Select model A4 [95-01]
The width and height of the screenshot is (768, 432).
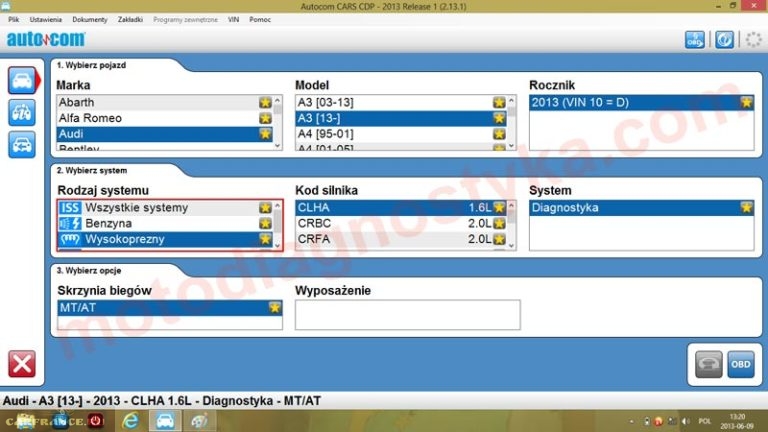click(x=401, y=134)
